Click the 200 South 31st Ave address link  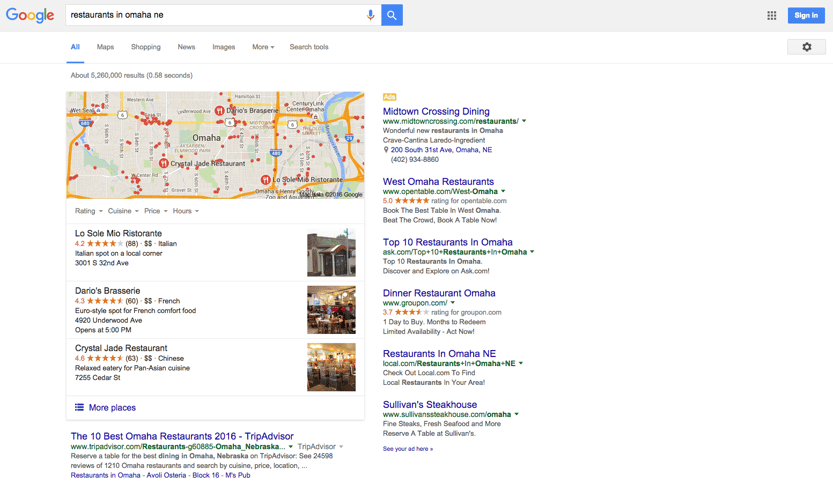click(x=441, y=150)
